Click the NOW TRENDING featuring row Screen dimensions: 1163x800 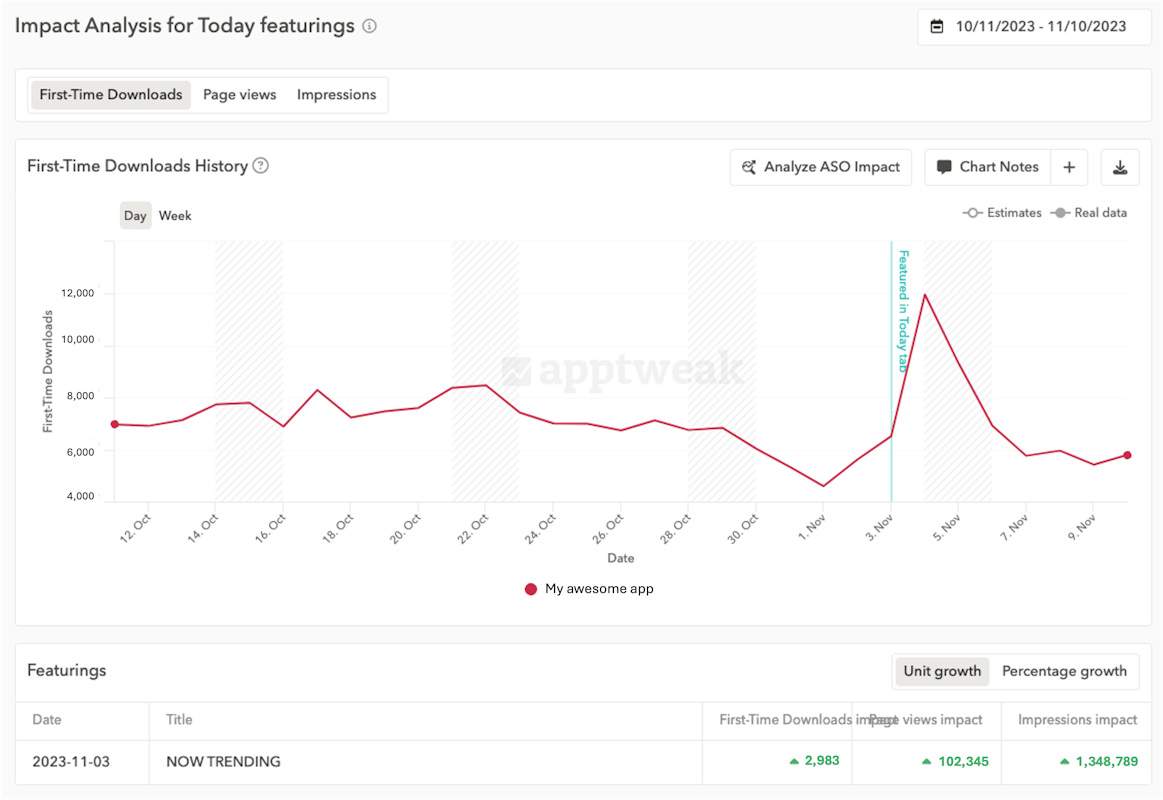pos(223,762)
